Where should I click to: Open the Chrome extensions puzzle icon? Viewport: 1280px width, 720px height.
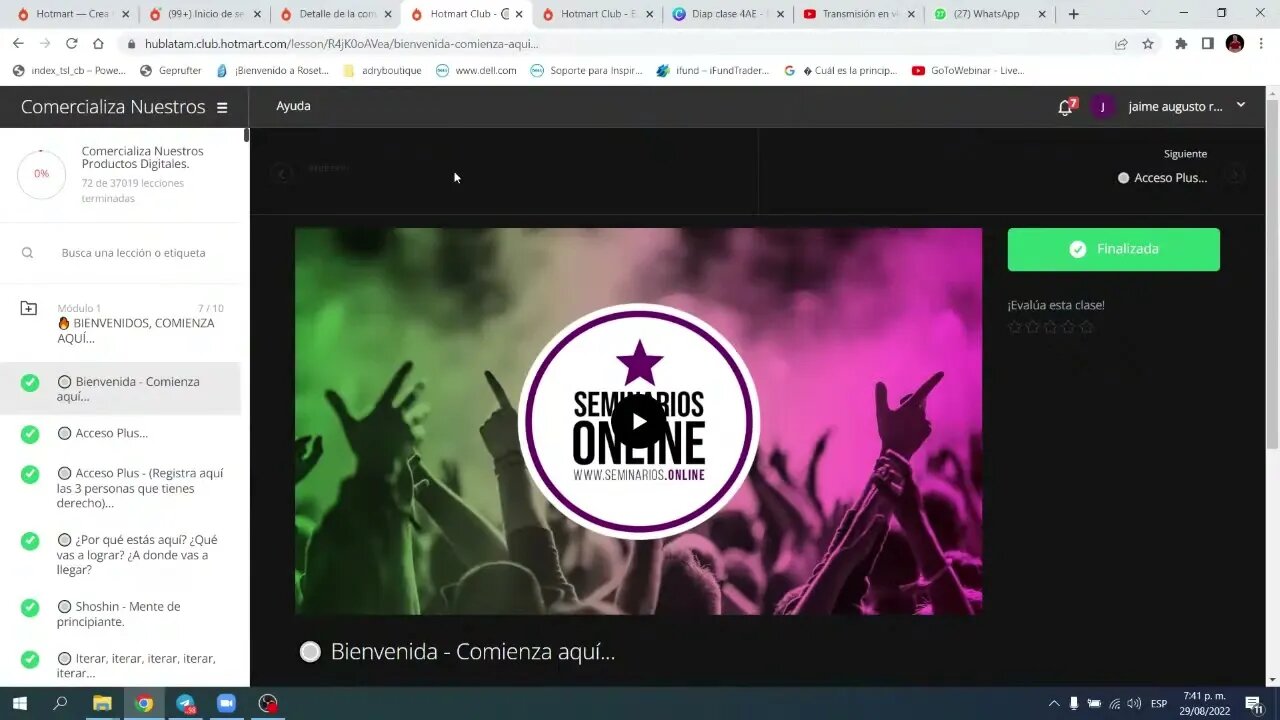[x=1181, y=44]
